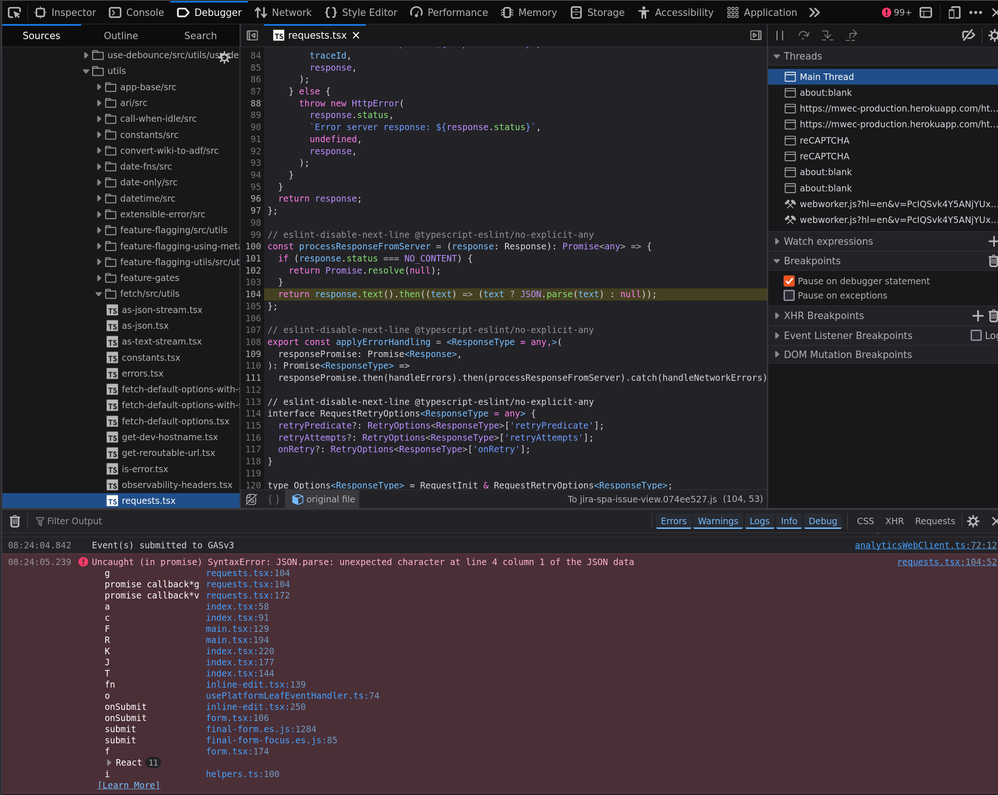Open console settings gear icon

[x=972, y=521]
